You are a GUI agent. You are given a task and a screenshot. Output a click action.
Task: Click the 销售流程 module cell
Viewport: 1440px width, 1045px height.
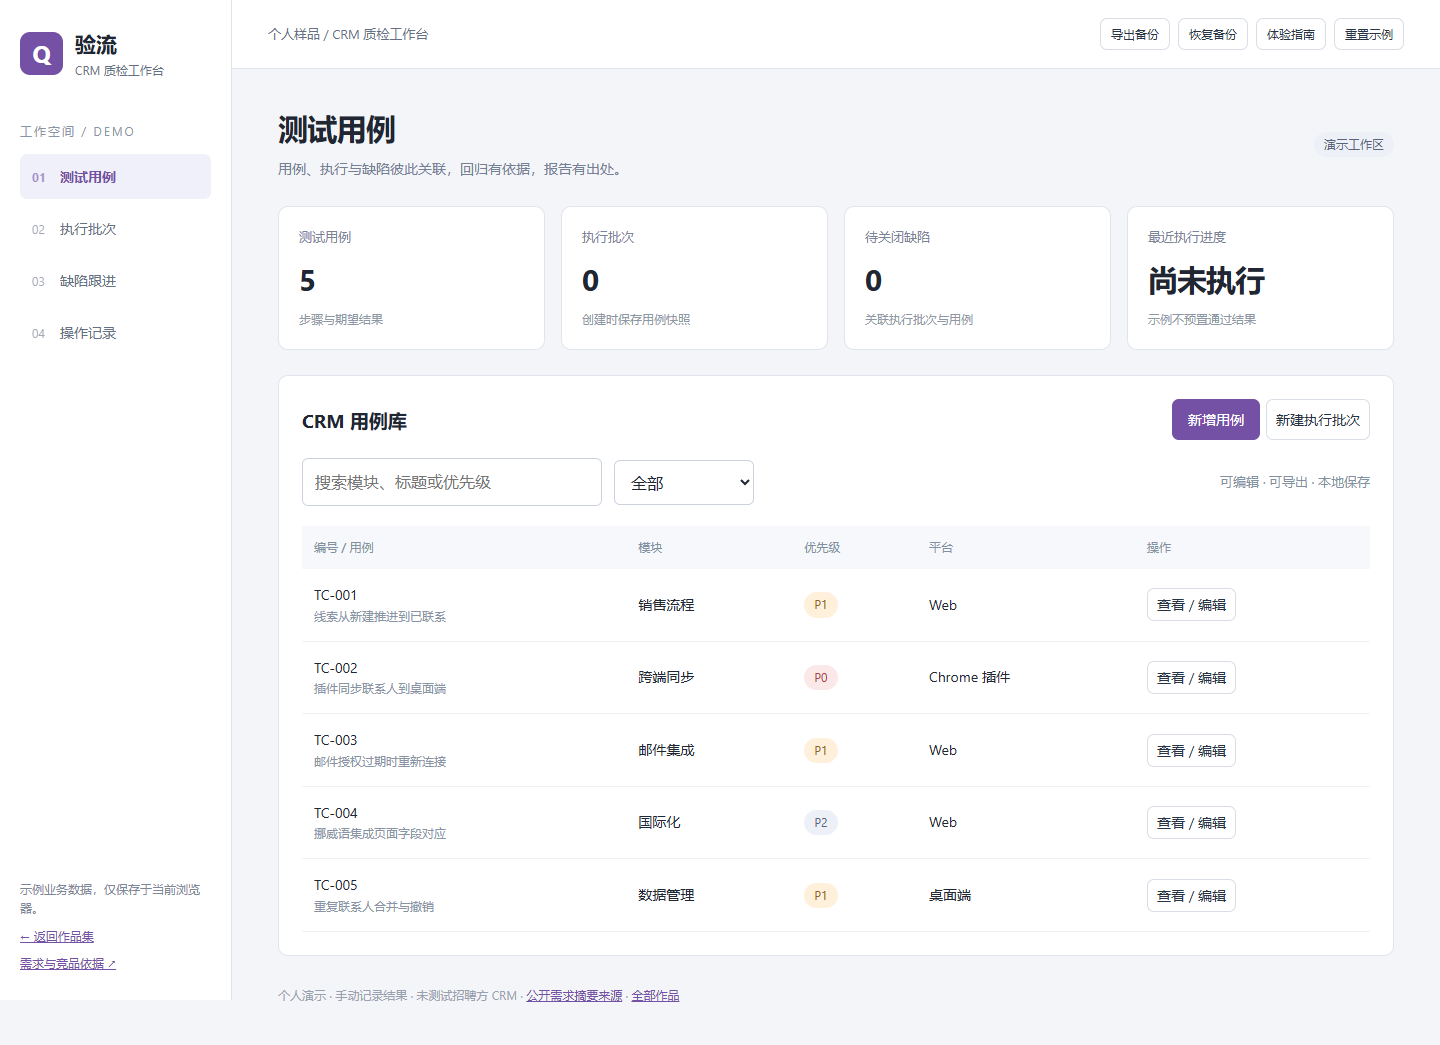click(x=666, y=605)
